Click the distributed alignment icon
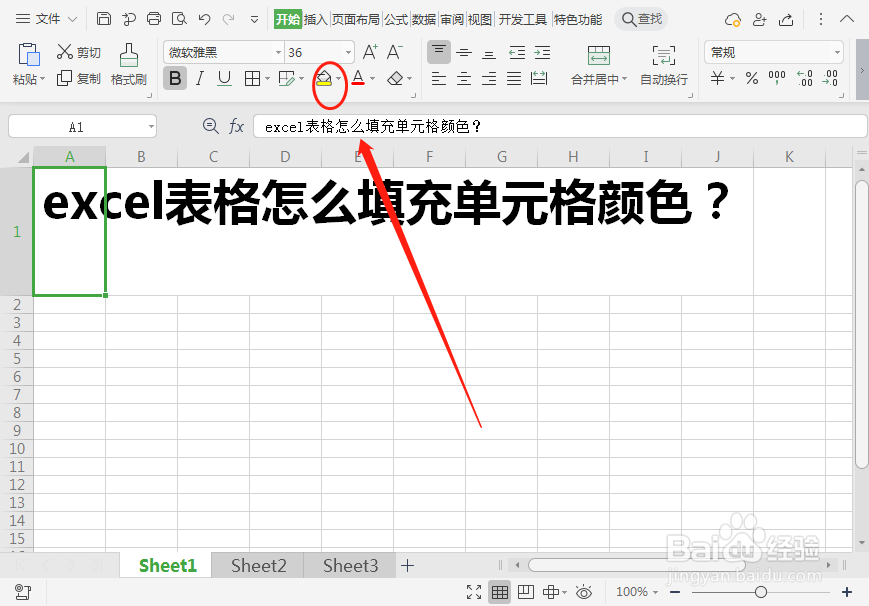 click(539, 78)
